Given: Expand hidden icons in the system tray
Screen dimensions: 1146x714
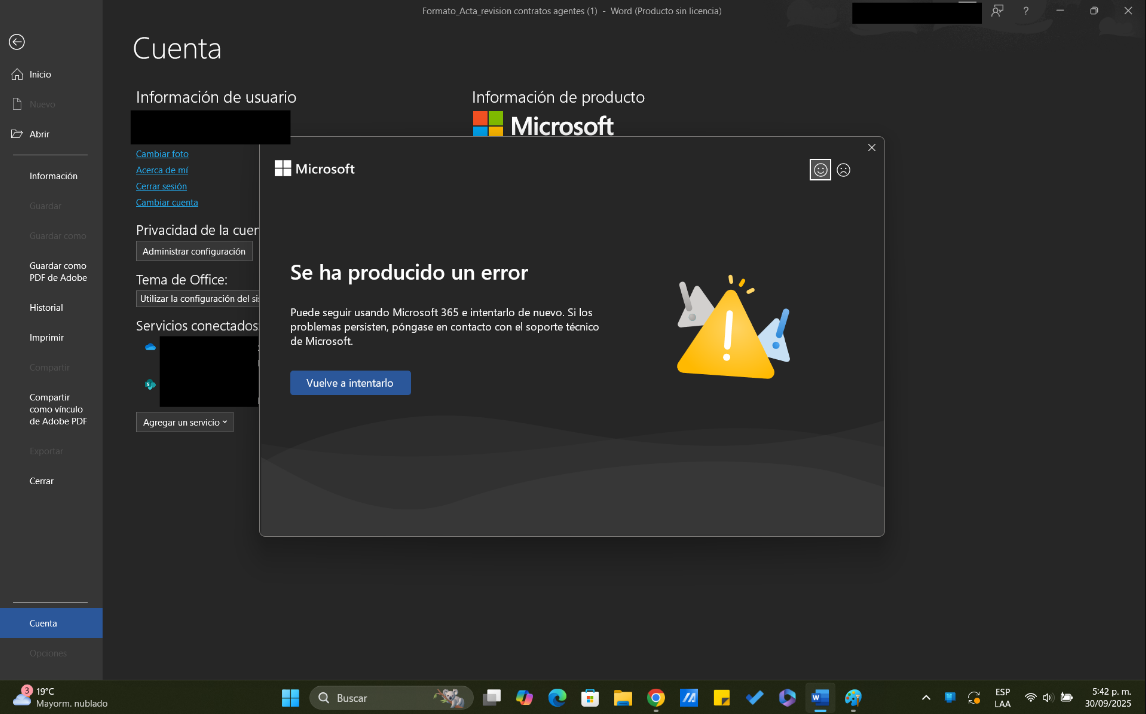Looking at the screenshot, I should point(925,697).
